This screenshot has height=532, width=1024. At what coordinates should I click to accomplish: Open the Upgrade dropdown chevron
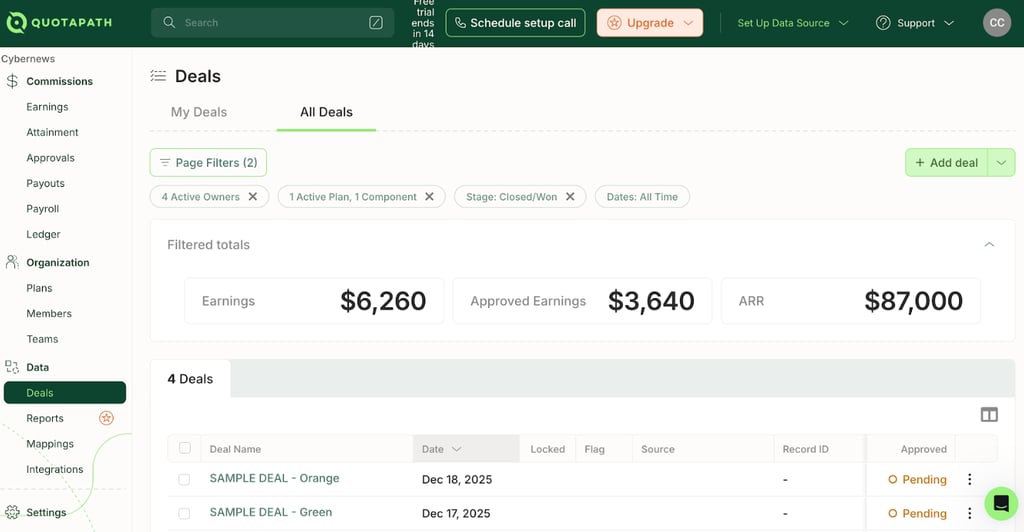coord(688,23)
